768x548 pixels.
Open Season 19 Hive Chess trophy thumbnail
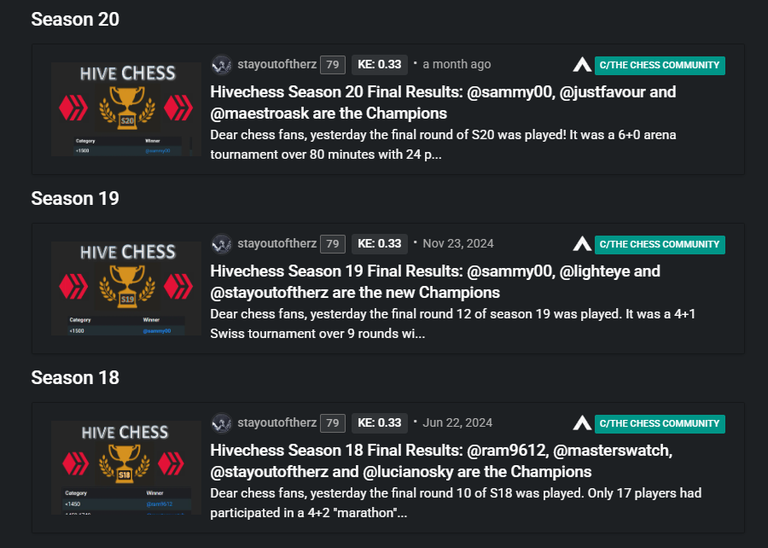126,288
